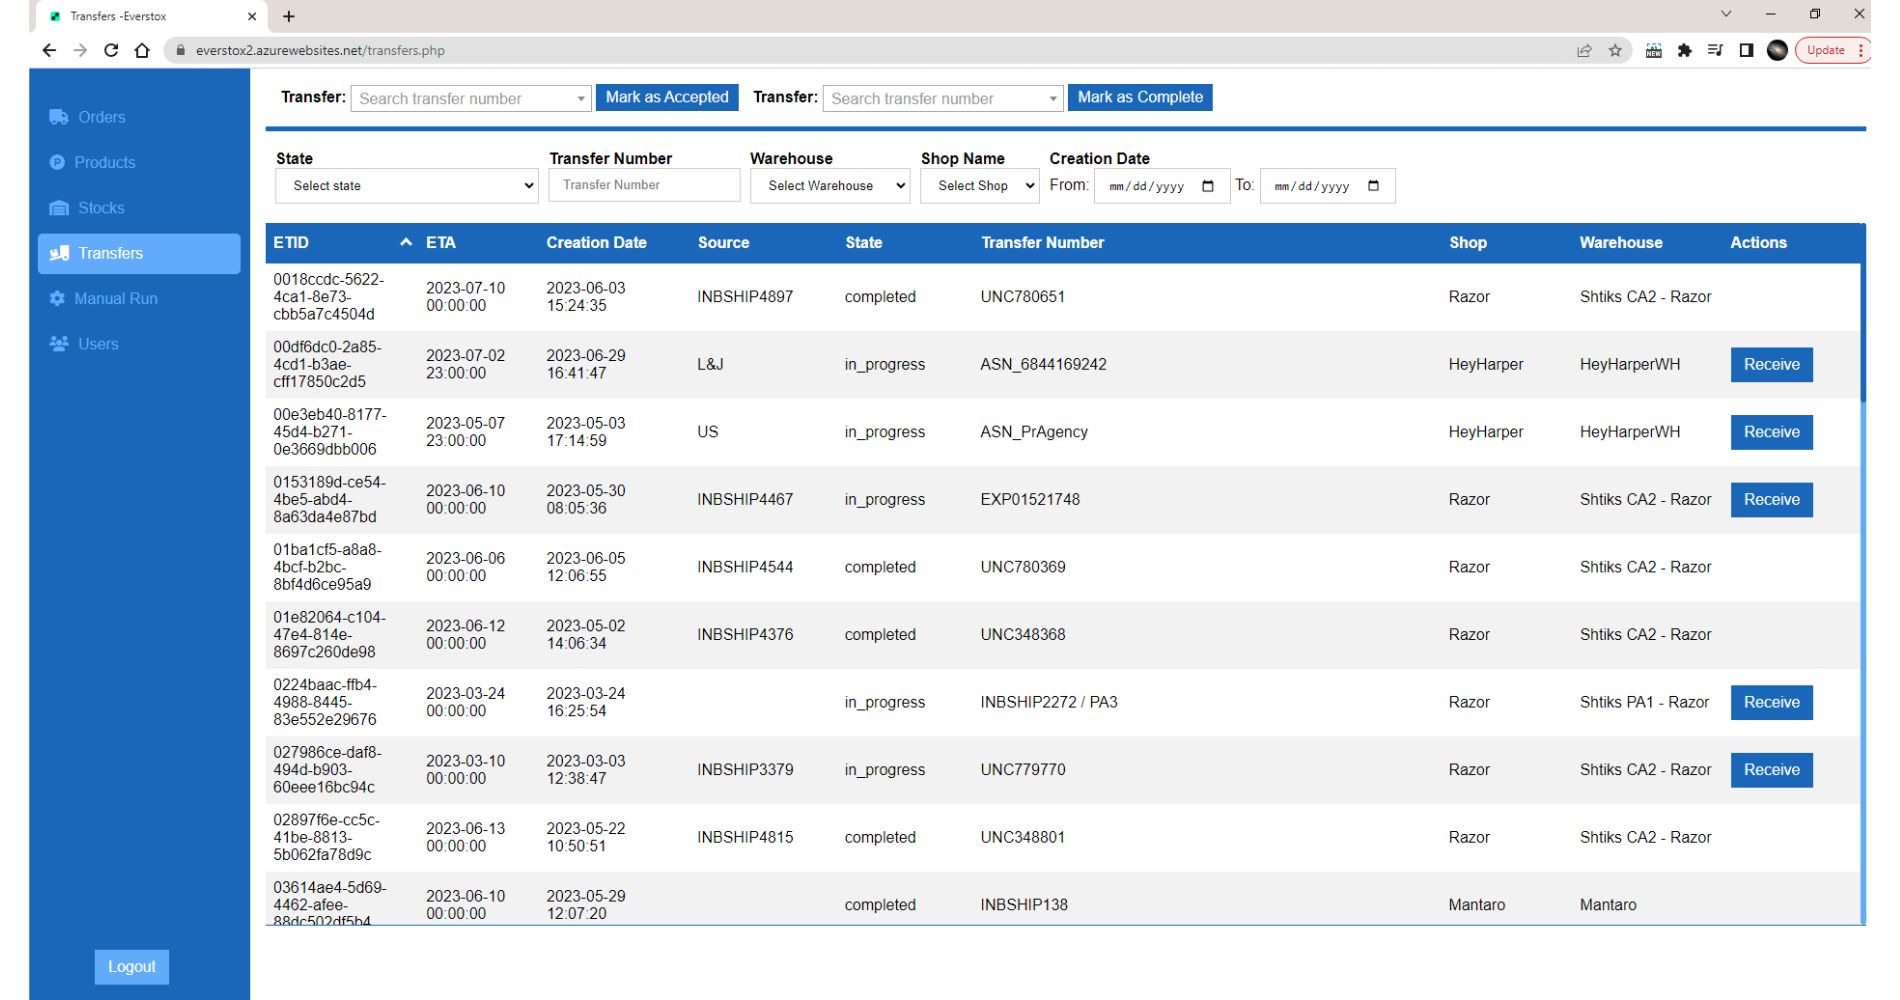The width and height of the screenshot is (1900, 1000).
Task: Reload the page with refresh icon
Action: click(x=111, y=50)
